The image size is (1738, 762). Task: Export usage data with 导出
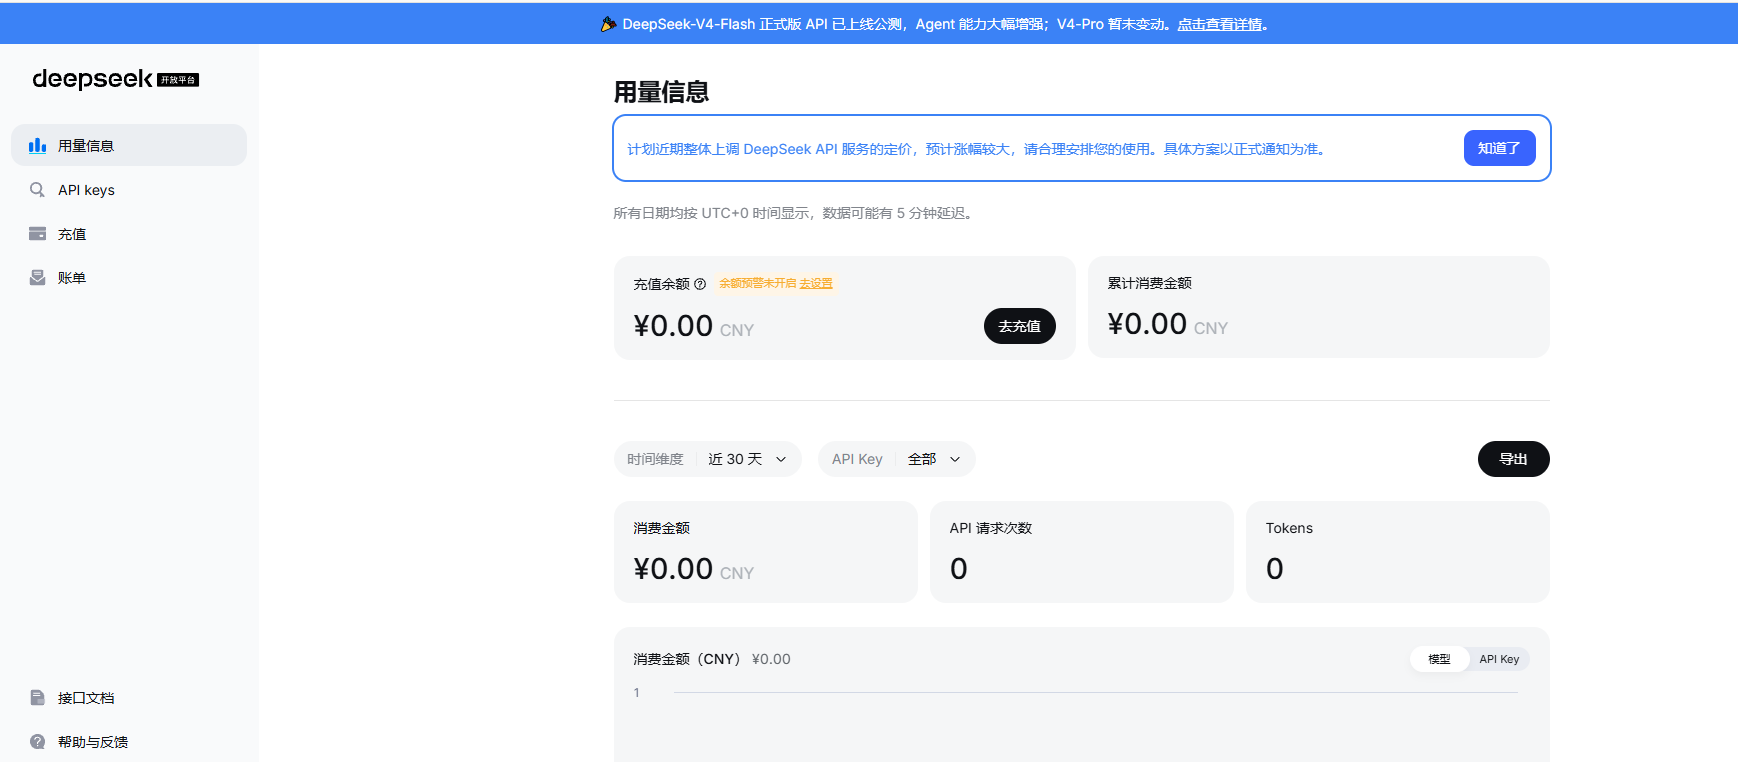coord(1514,459)
